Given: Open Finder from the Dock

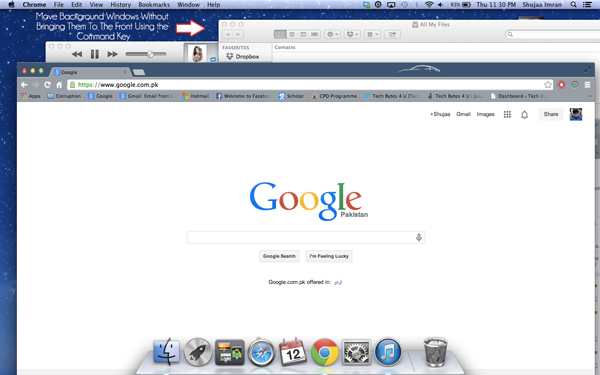Looking at the screenshot, I should coord(166,352).
